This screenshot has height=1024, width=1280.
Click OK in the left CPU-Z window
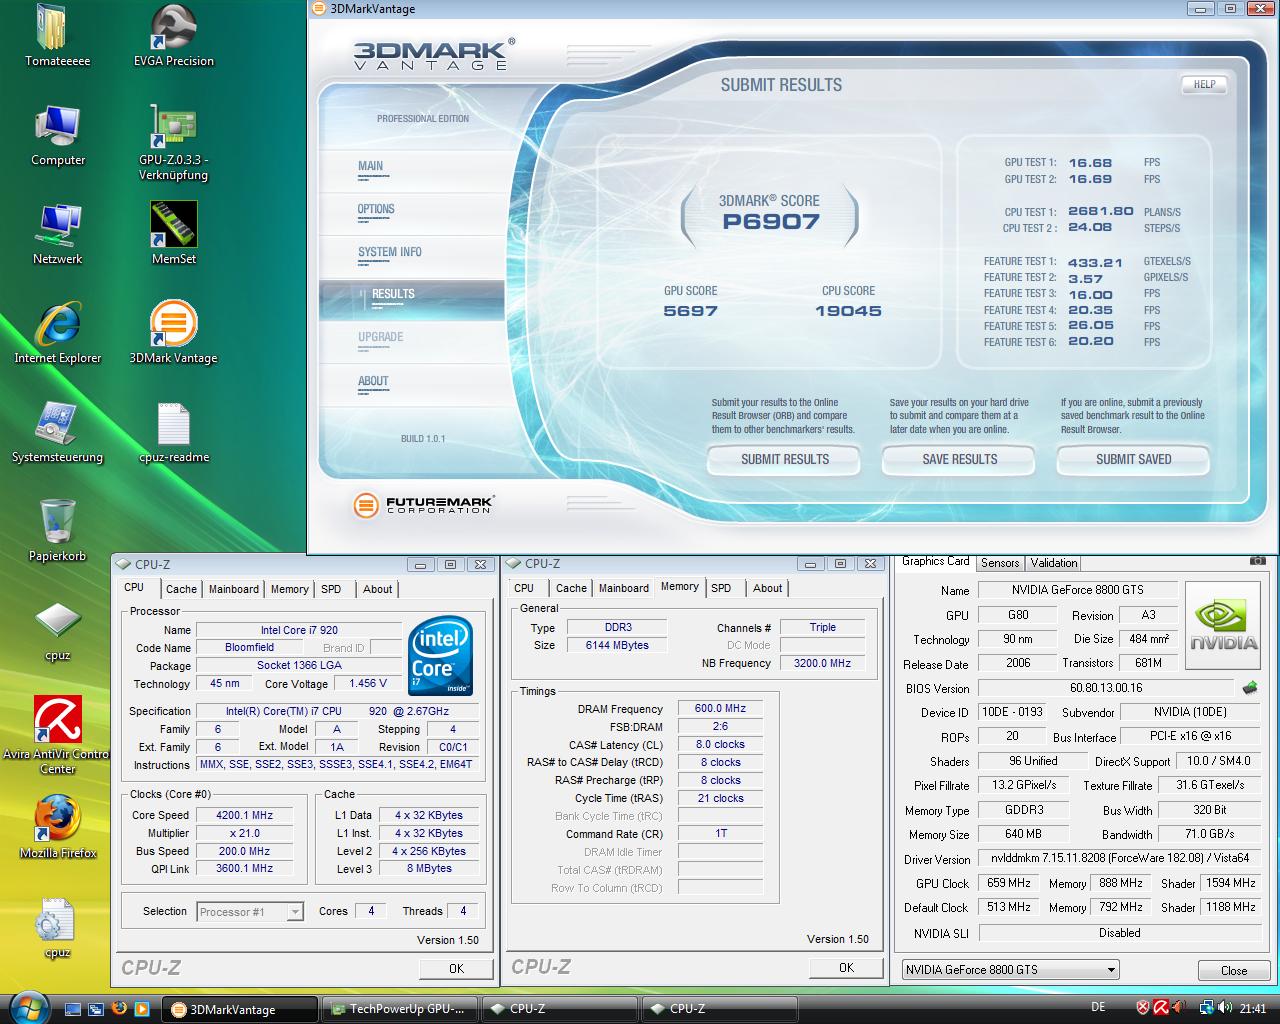(x=456, y=968)
